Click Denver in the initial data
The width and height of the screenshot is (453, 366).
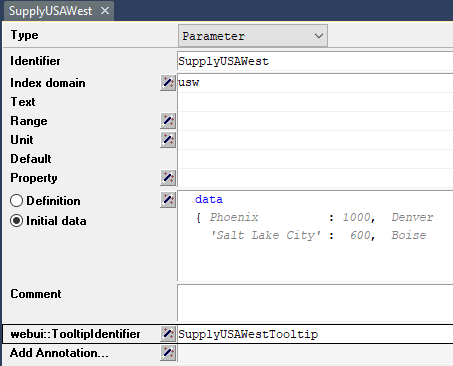click(x=412, y=217)
